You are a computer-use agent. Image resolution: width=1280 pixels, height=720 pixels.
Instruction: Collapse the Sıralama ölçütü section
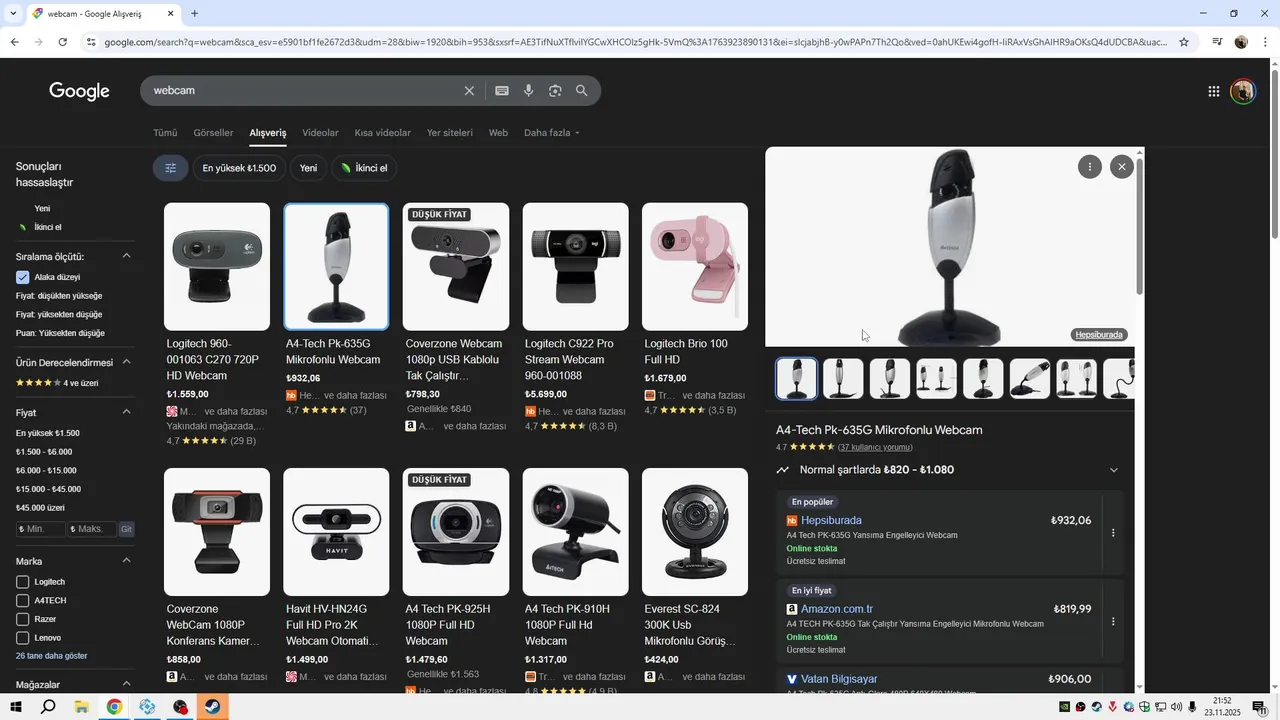(127, 257)
